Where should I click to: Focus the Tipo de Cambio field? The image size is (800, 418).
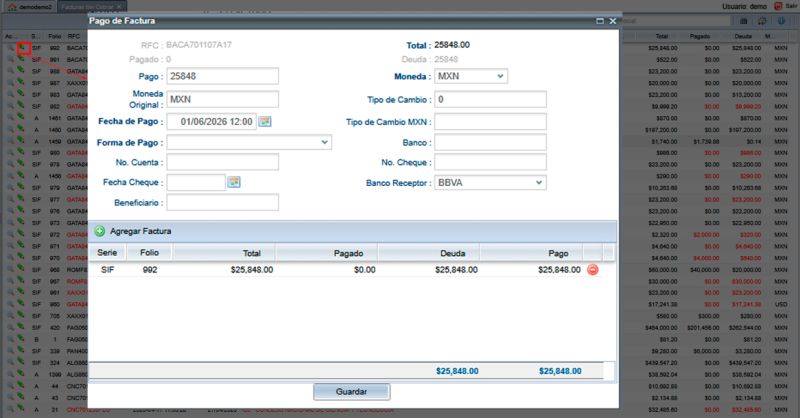tap(490, 99)
